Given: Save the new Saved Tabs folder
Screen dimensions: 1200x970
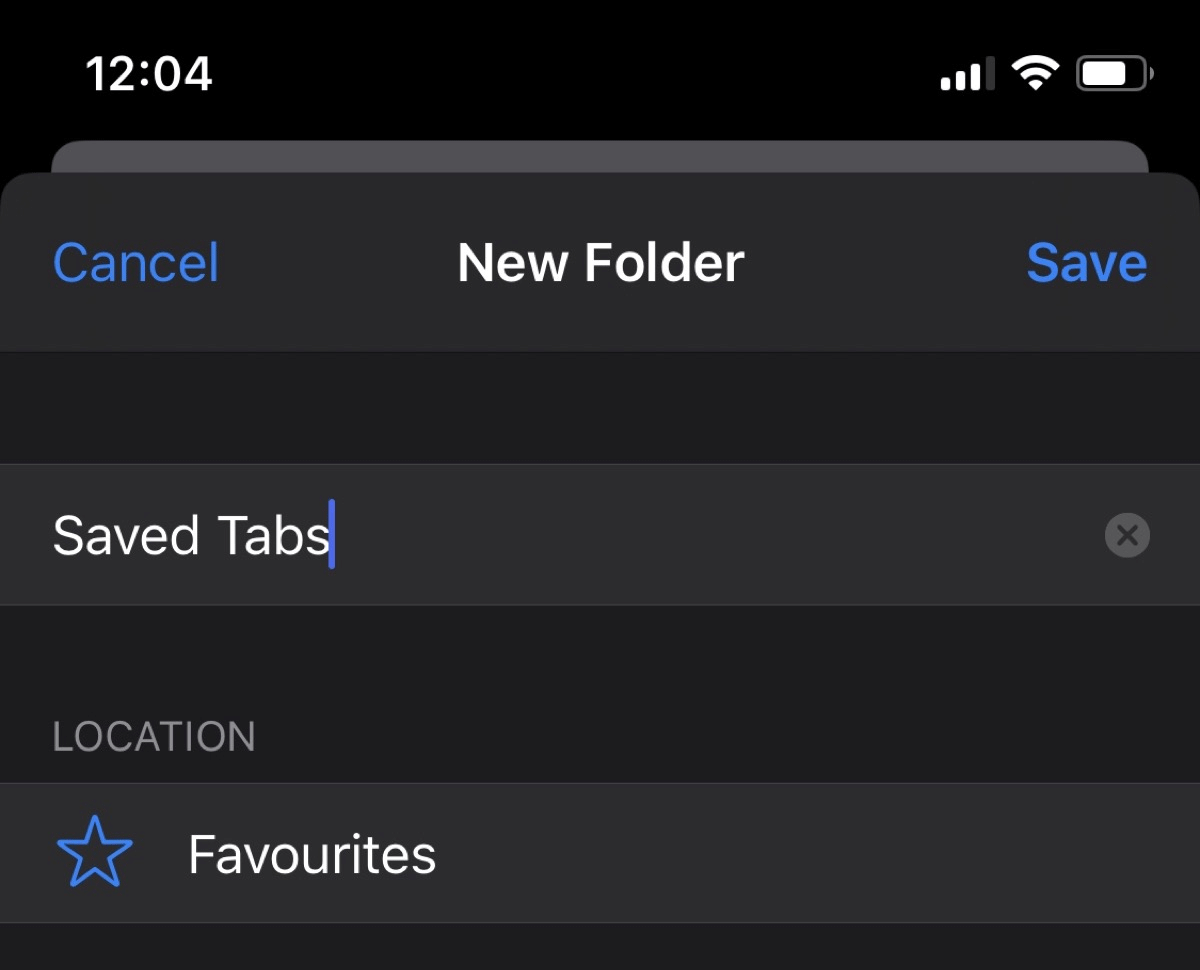Looking at the screenshot, I should tap(1085, 262).
